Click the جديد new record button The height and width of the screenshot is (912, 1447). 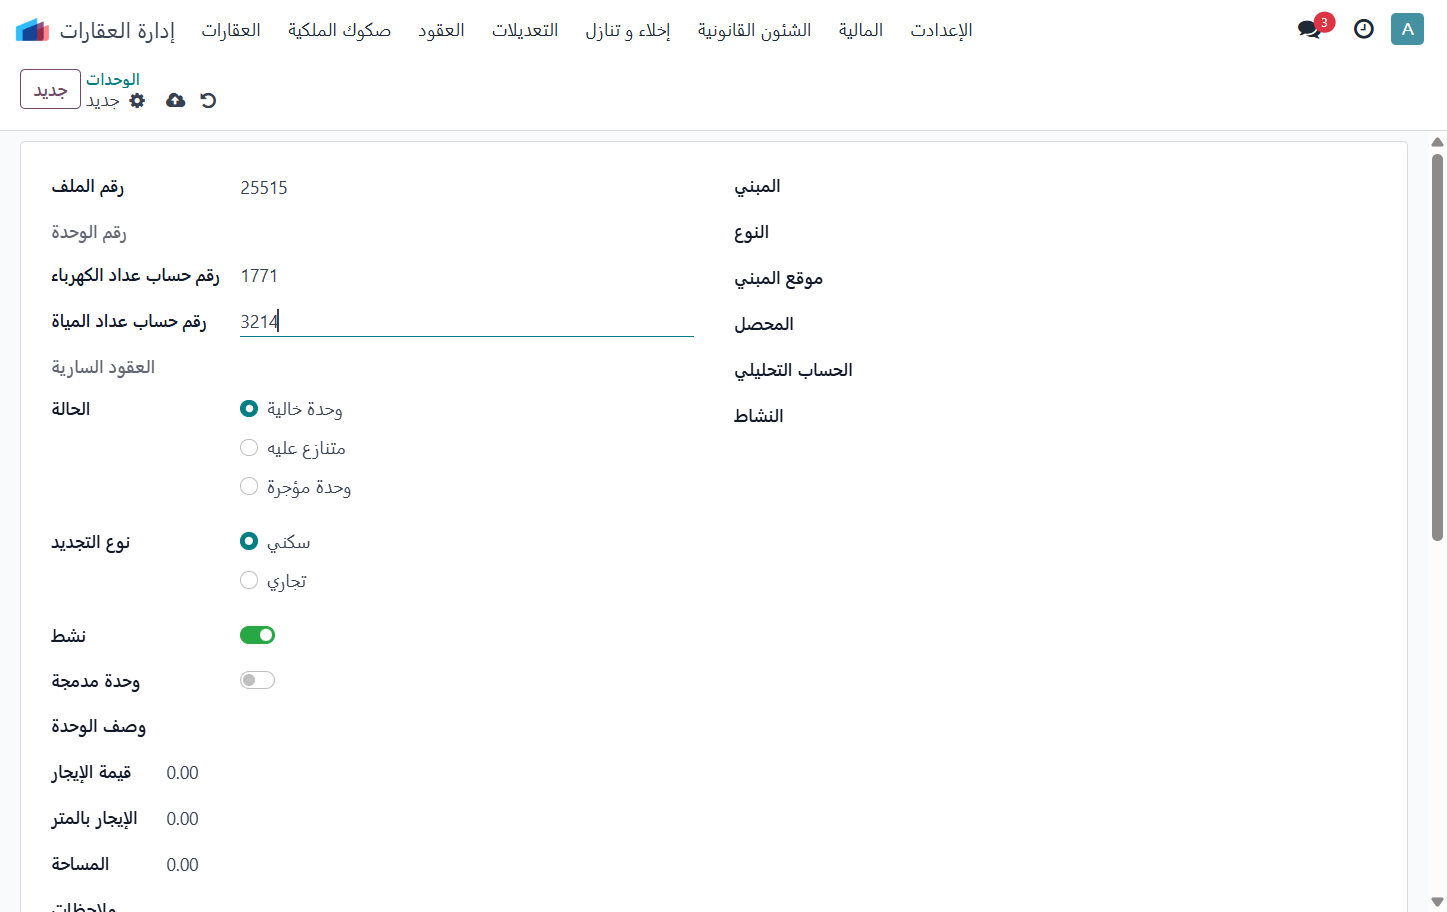click(x=50, y=89)
